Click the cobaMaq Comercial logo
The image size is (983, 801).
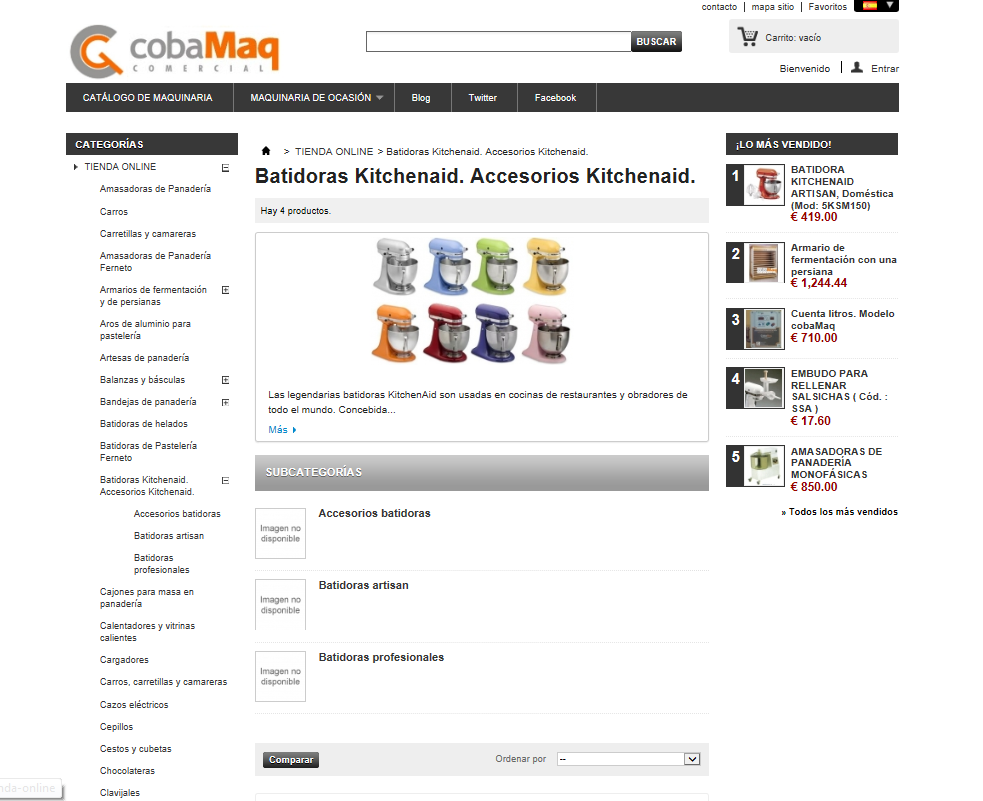point(174,51)
